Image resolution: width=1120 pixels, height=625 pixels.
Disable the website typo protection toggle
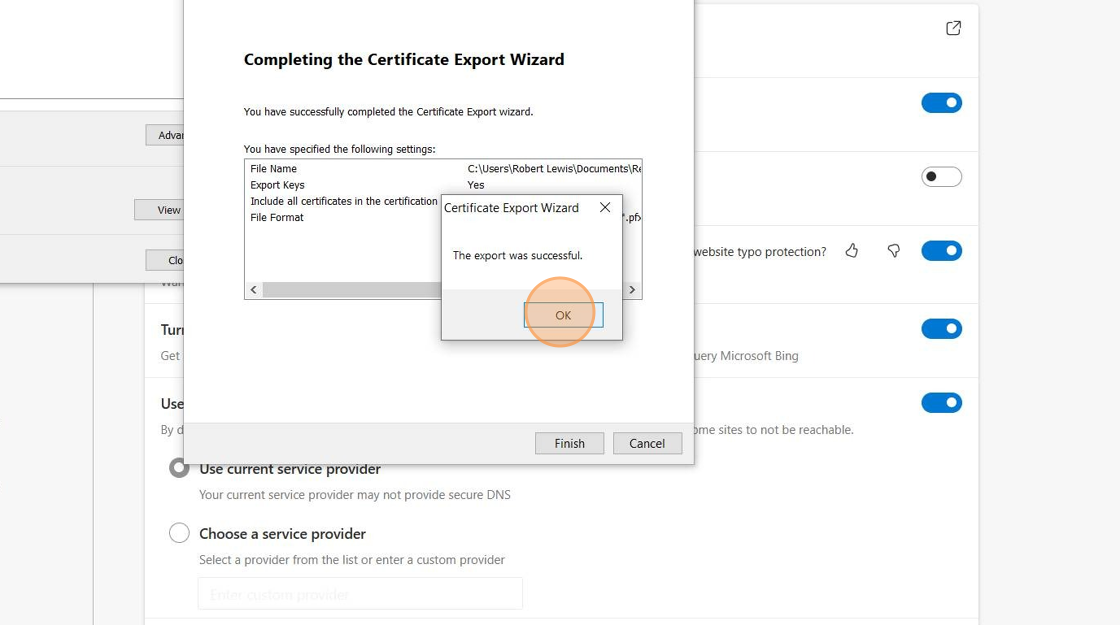(941, 251)
